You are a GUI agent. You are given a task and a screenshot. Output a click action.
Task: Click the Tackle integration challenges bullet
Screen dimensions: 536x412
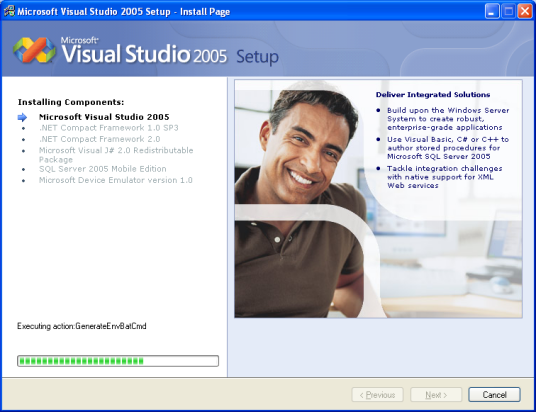point(444,177)
